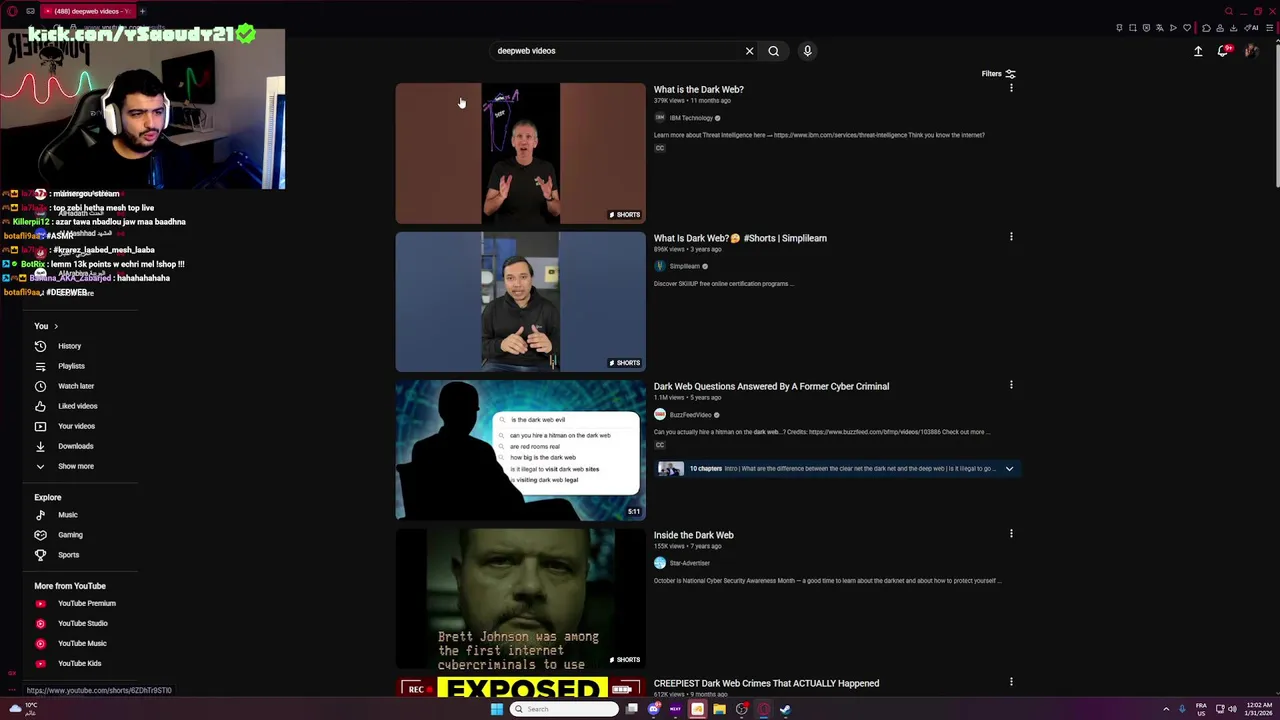Image resolution: width=1280 pixels, height=720 pixels.
Task: Play the 'Inside the Dark Web' thumbnail
Action: click(x=520, y=598)
